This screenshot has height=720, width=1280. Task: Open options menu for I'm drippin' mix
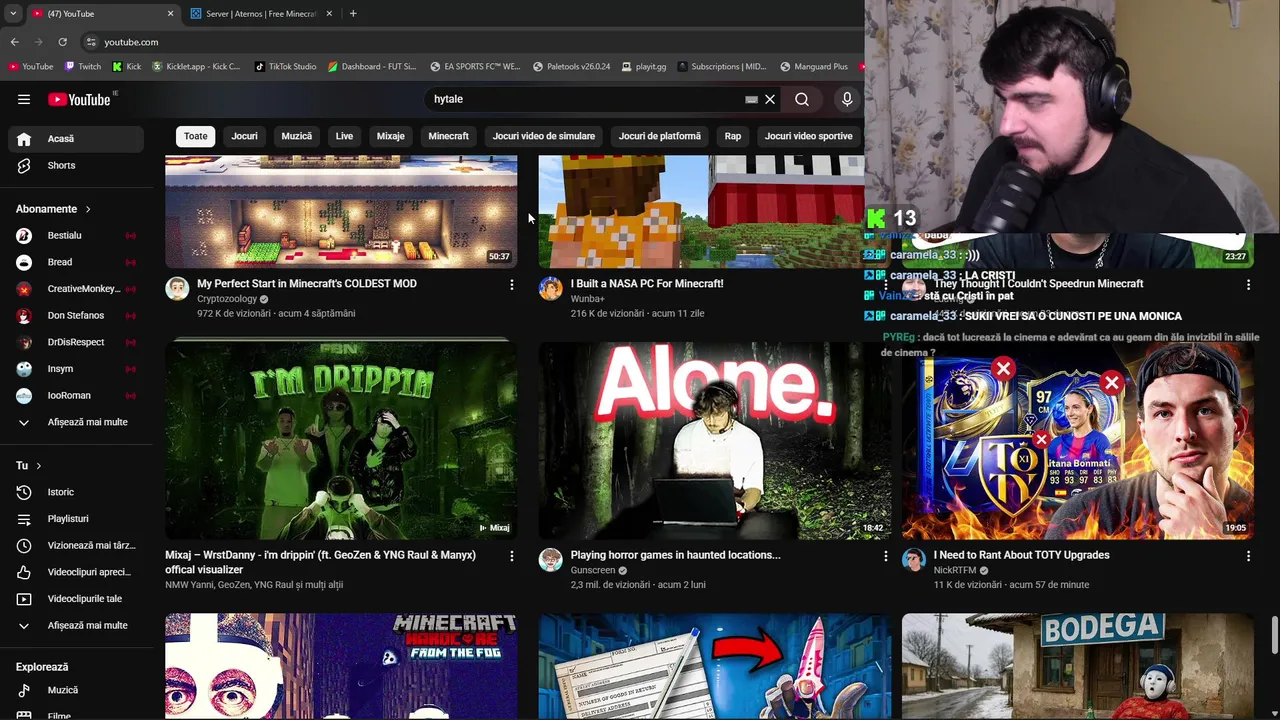tap(512, 556)
